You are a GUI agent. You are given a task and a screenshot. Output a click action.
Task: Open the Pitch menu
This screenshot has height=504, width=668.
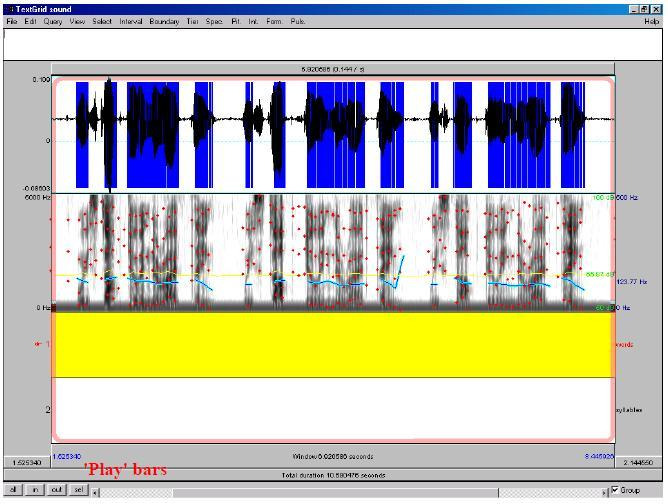point(236,21)
